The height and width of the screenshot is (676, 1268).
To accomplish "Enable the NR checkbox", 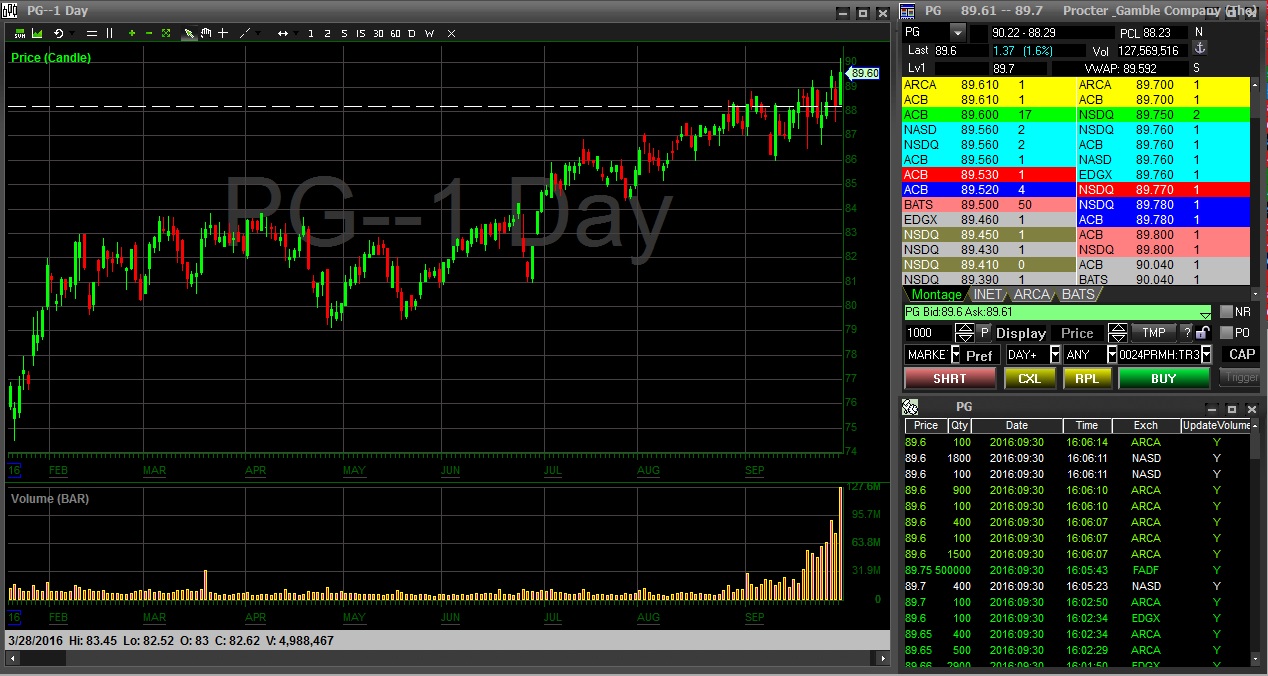I will tap(1226, 312).
